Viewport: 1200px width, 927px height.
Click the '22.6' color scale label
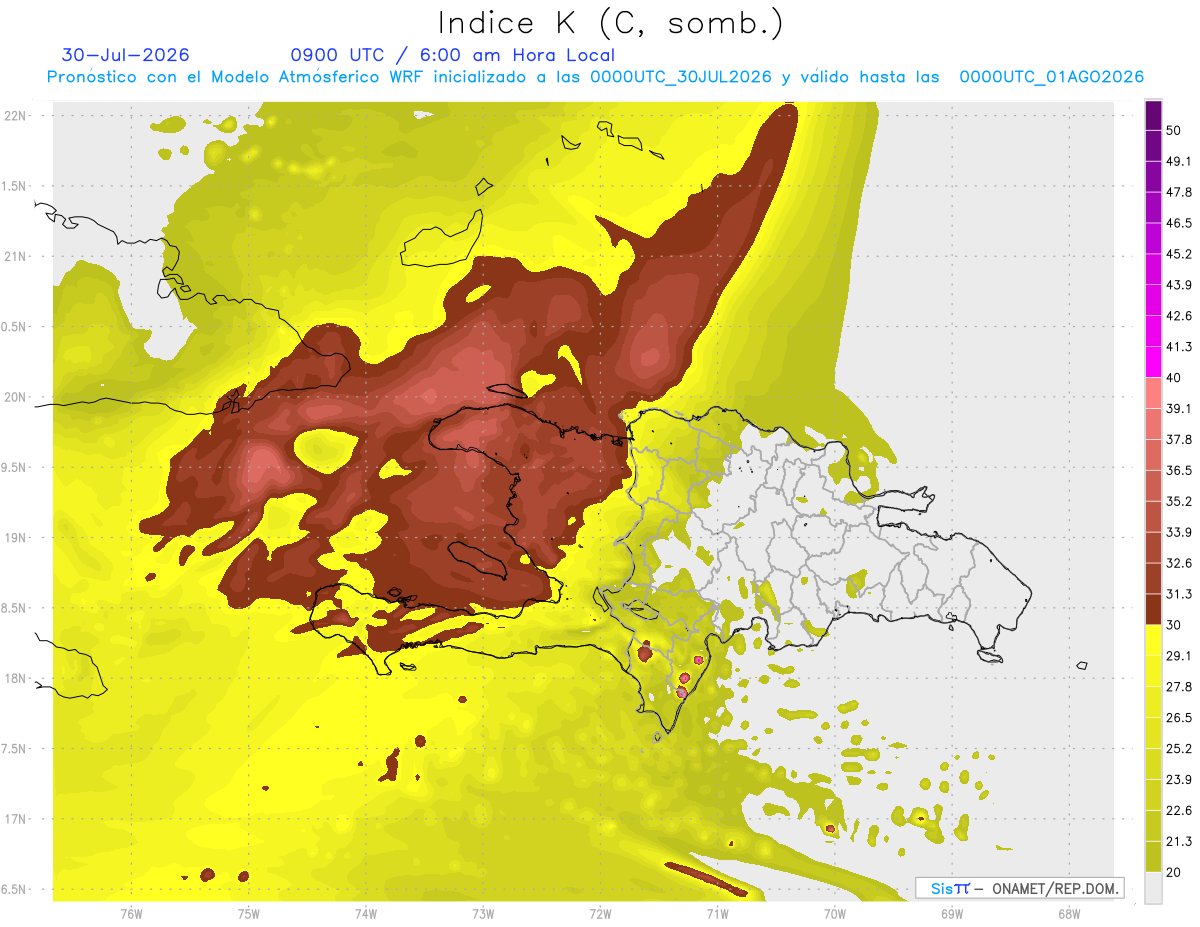point(1179,810)
